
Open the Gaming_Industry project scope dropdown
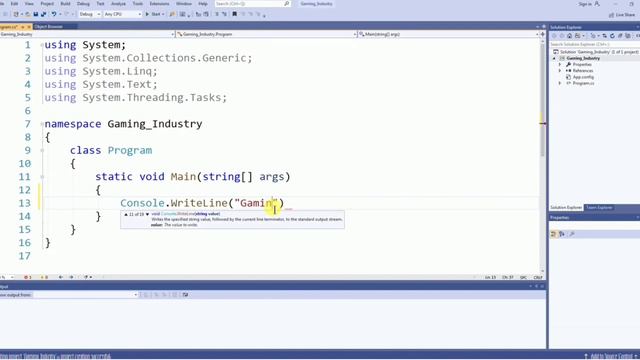click(x=87, y=34)
